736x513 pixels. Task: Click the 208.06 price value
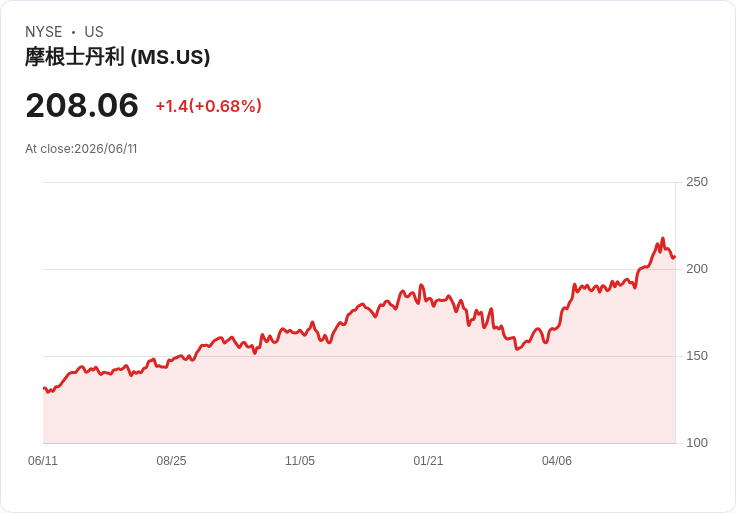point(82,105)
